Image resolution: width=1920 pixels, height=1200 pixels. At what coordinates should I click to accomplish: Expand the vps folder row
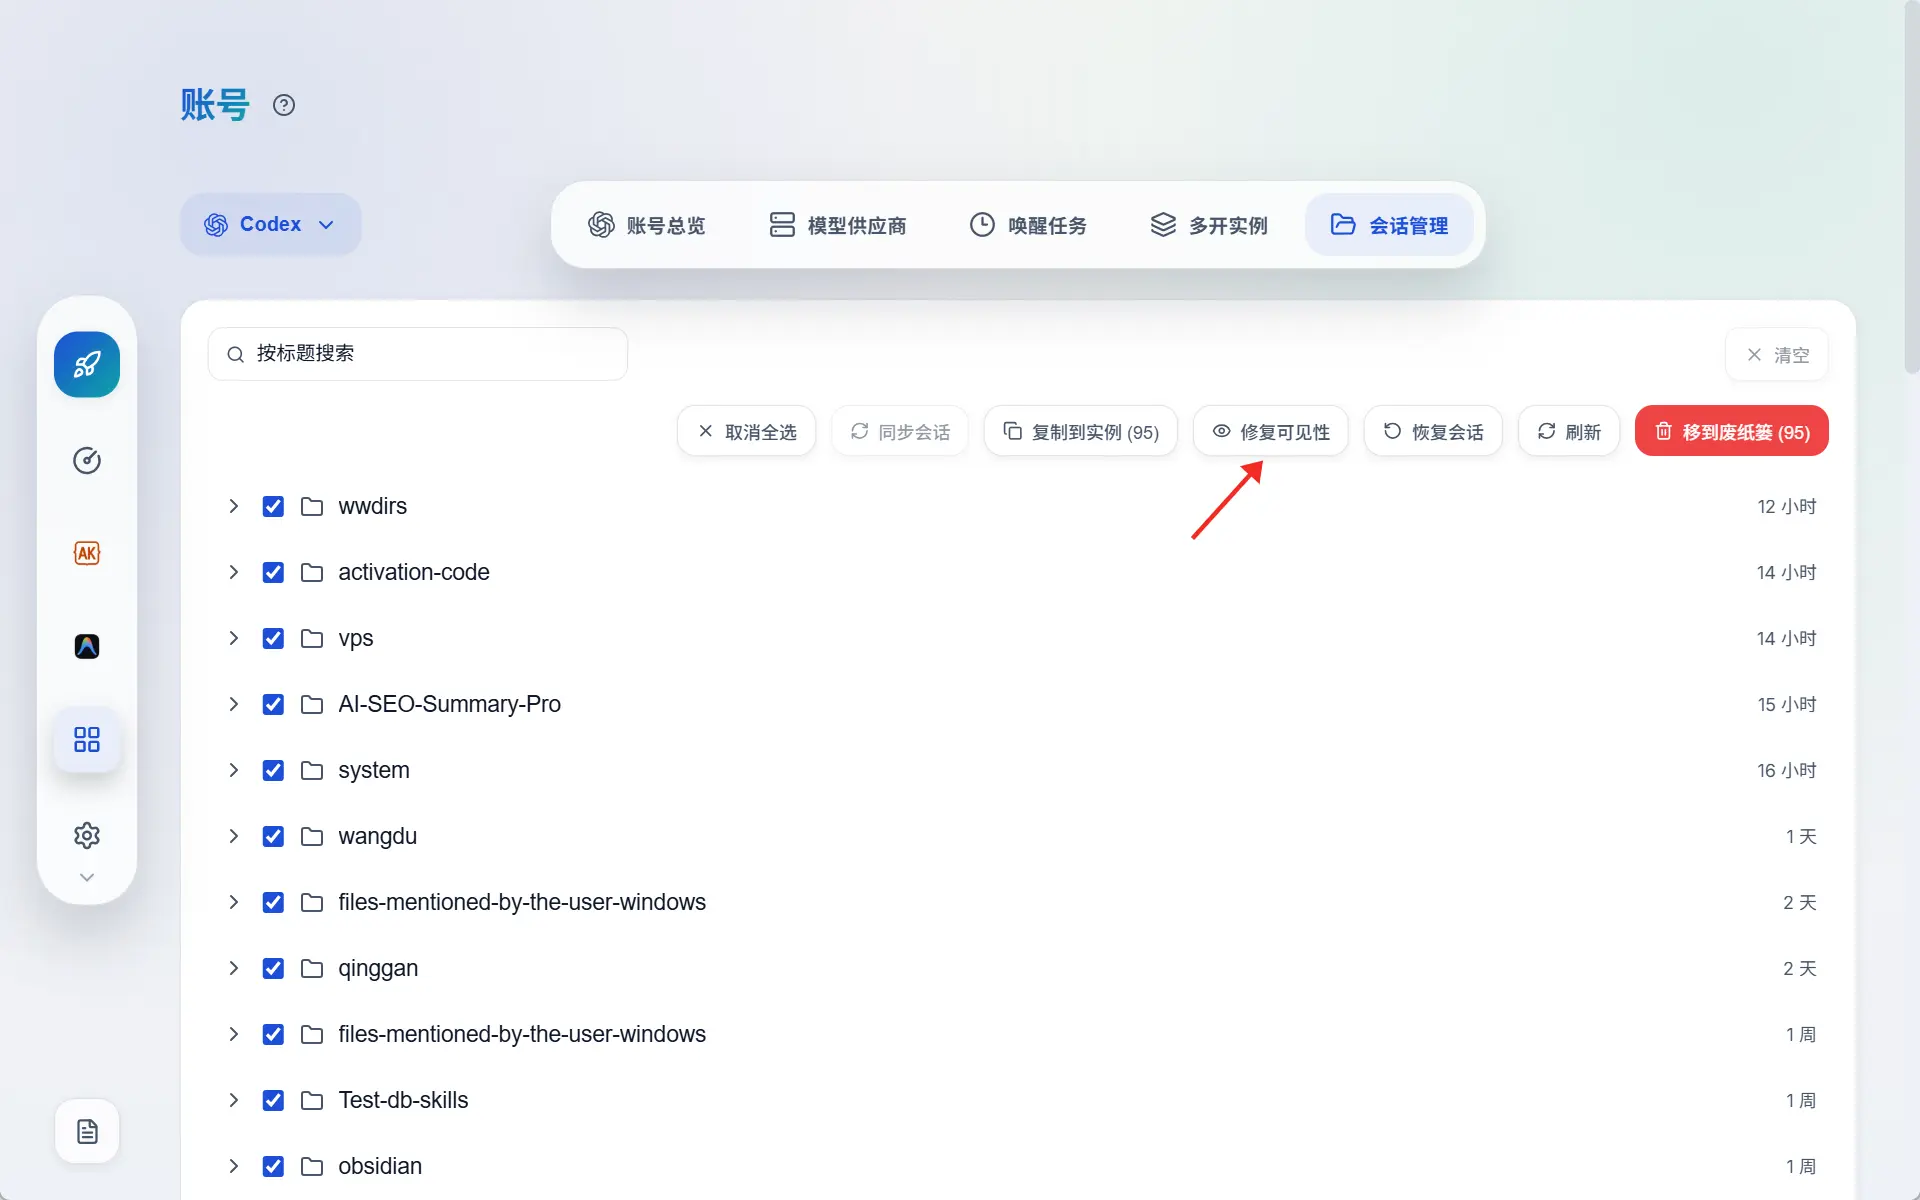pyautogui.click(x=233, y=638)
